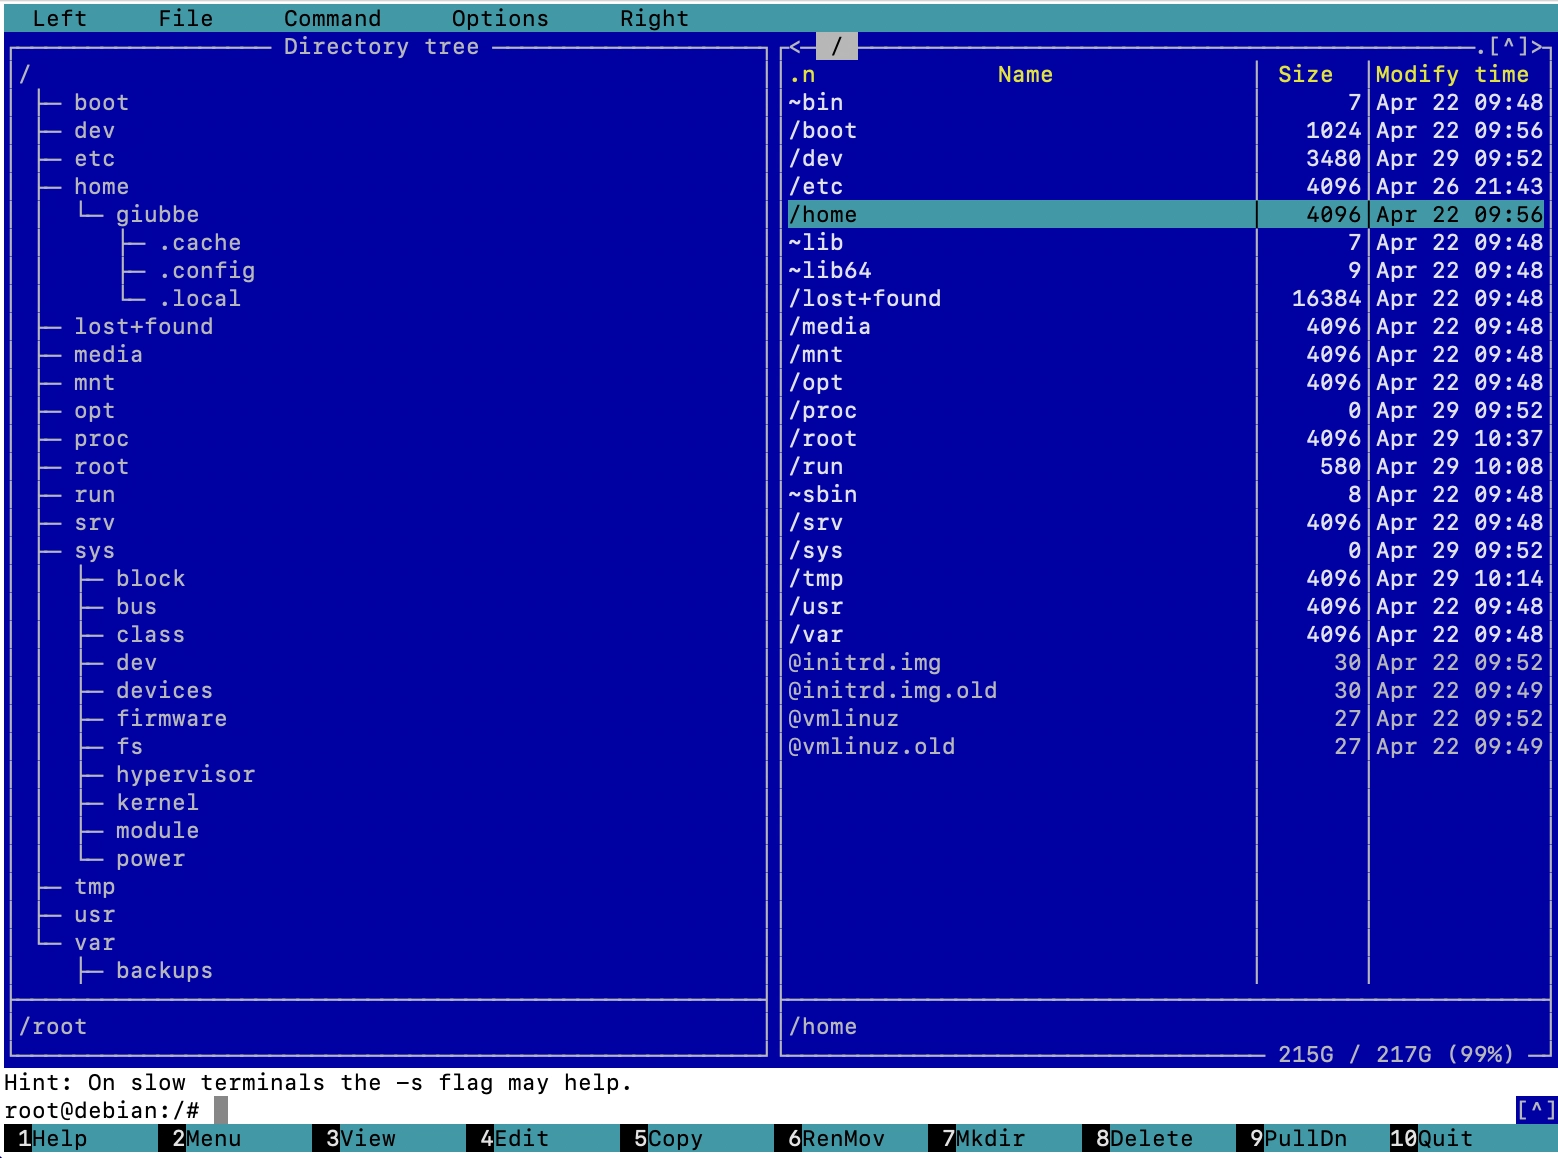Open the Command menu
The height and width of the screenshot is (1158, 1558).
(332, 18)
